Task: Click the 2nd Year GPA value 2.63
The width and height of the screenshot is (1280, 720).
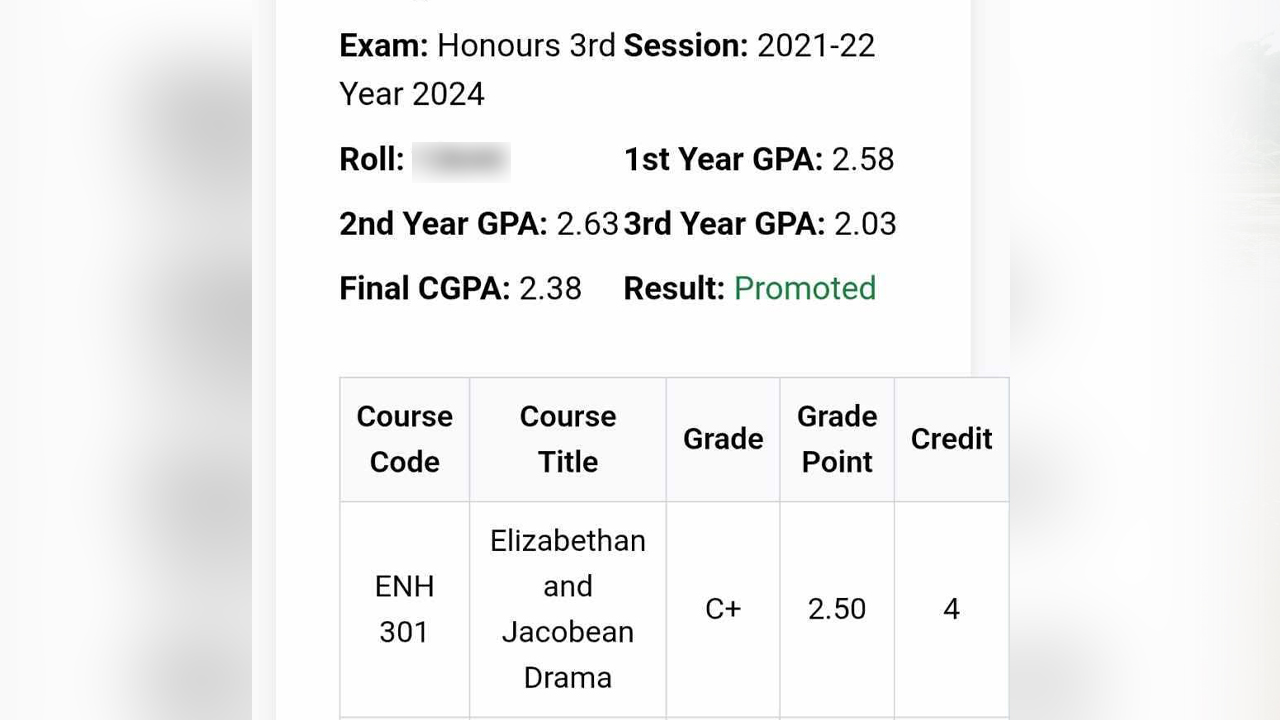Action: point(587,224)
